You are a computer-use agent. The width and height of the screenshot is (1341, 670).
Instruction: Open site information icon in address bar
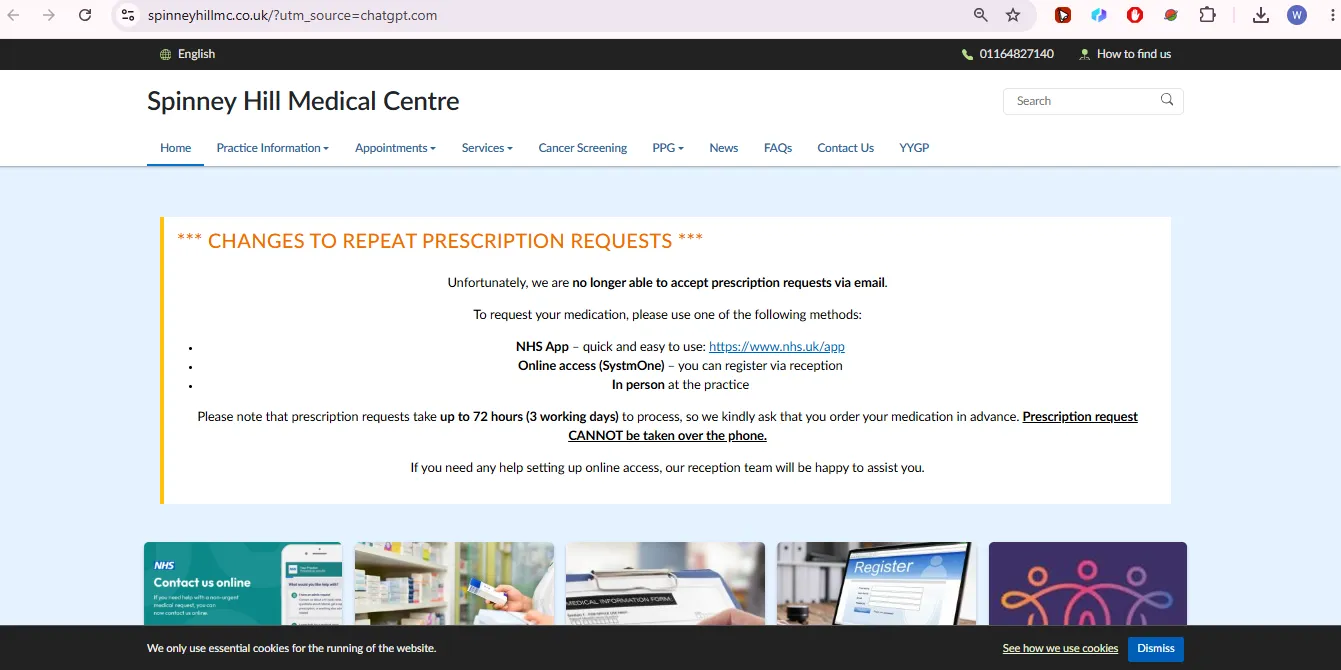tap(127, 15)
